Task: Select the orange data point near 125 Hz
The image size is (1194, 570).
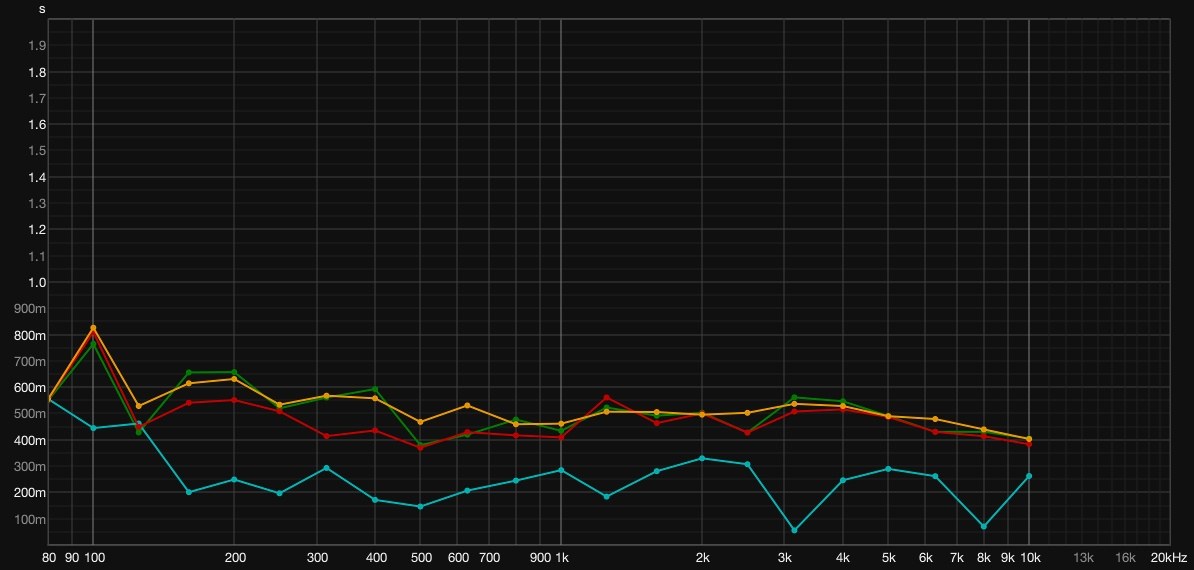Action: 139,406
